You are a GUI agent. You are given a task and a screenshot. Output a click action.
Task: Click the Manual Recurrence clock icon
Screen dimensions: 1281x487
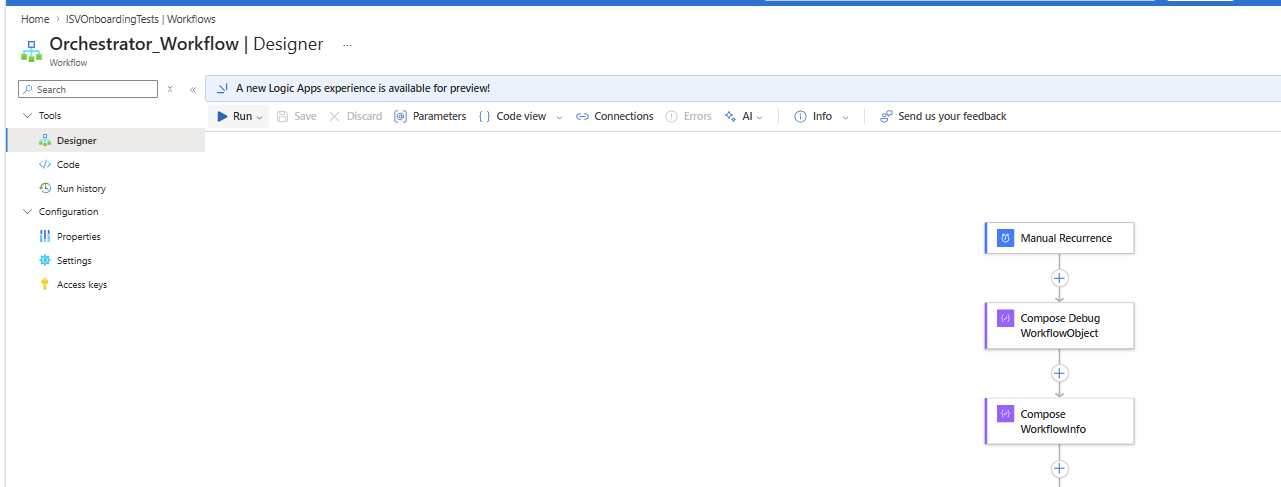1005,238
